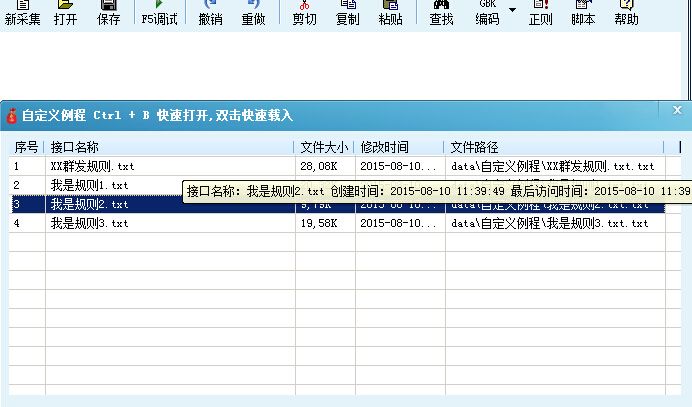Click the 2015-08-10 date in row 1
The height and width of the screenshot is (407, 692).
pos(398,166)
